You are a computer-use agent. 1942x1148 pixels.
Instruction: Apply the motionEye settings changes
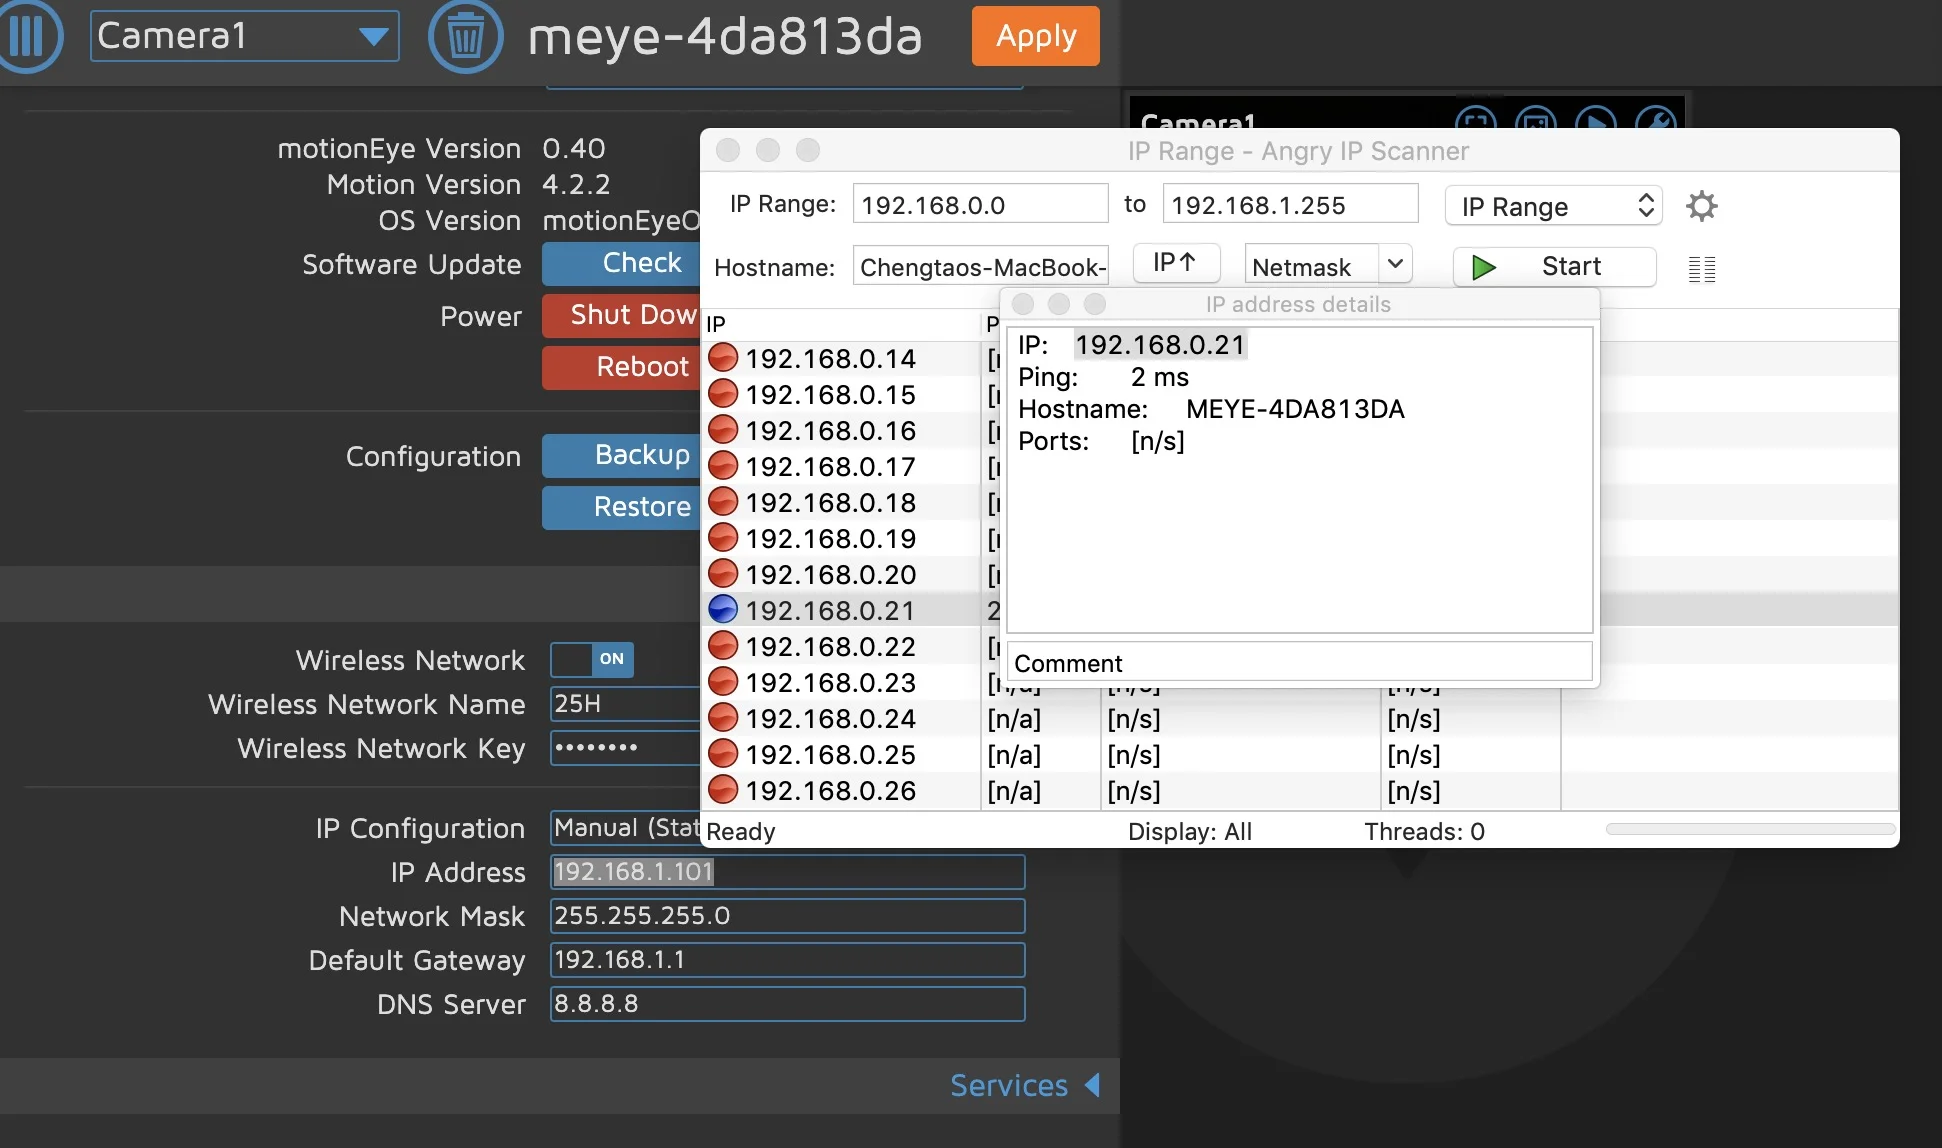click(1036, 36)
